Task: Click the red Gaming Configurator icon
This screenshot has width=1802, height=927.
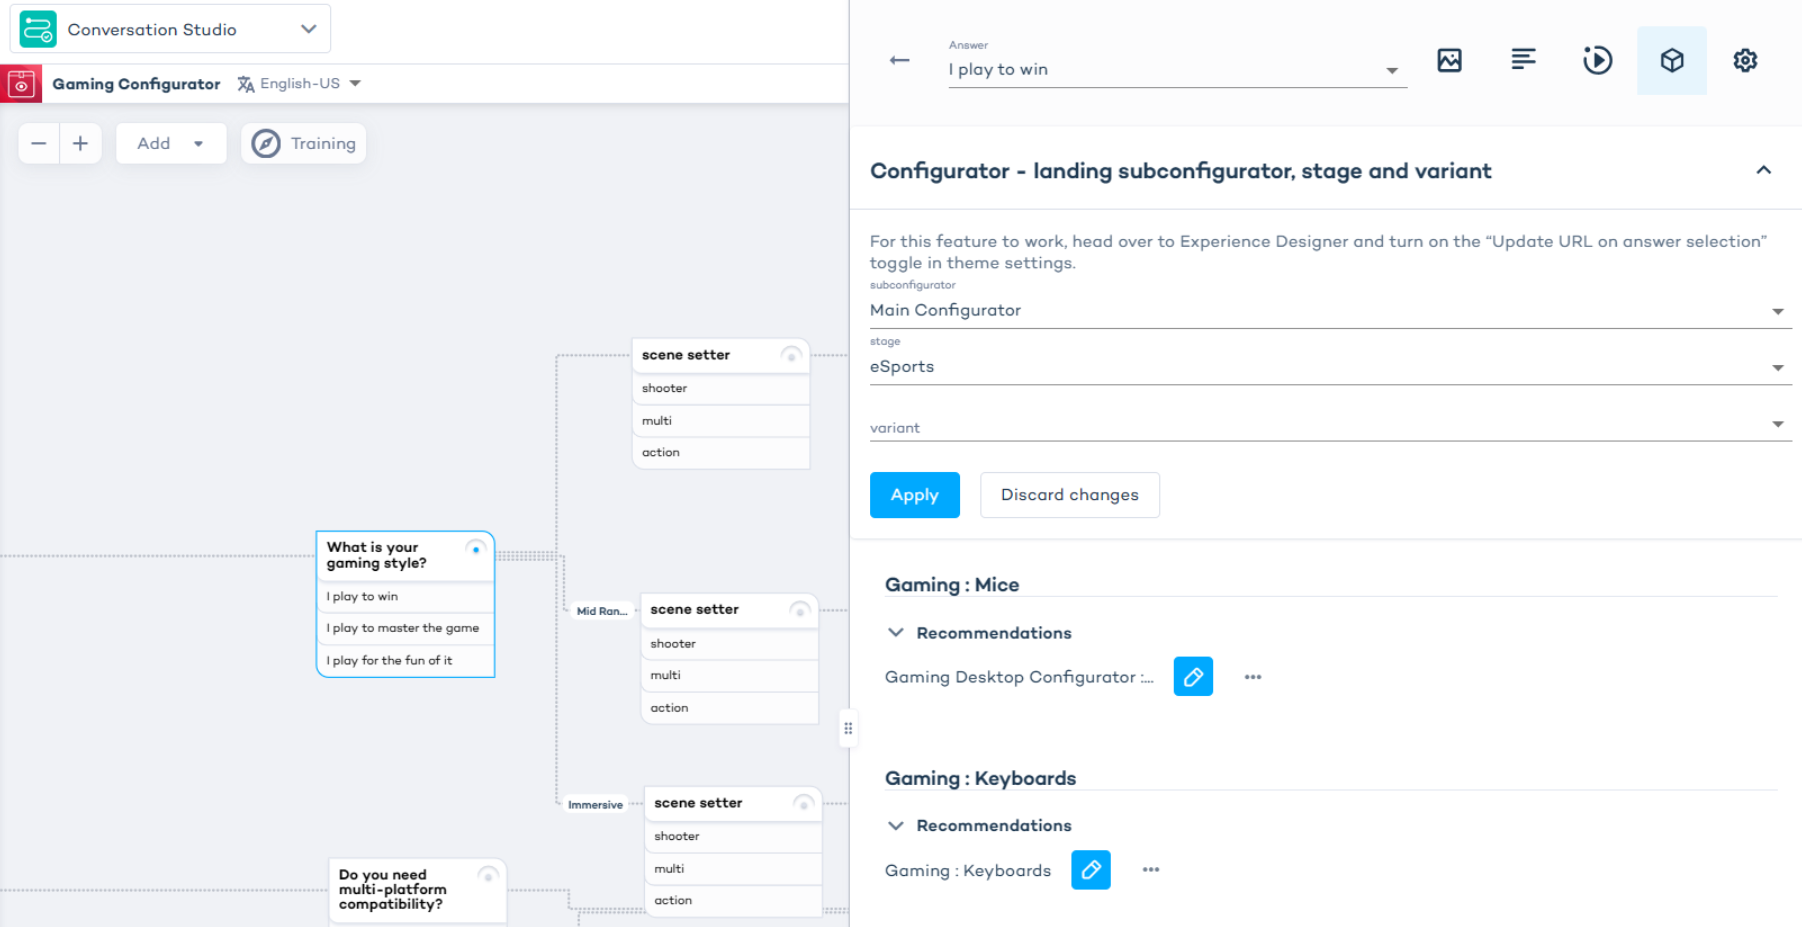Action: tap(21, 84)
